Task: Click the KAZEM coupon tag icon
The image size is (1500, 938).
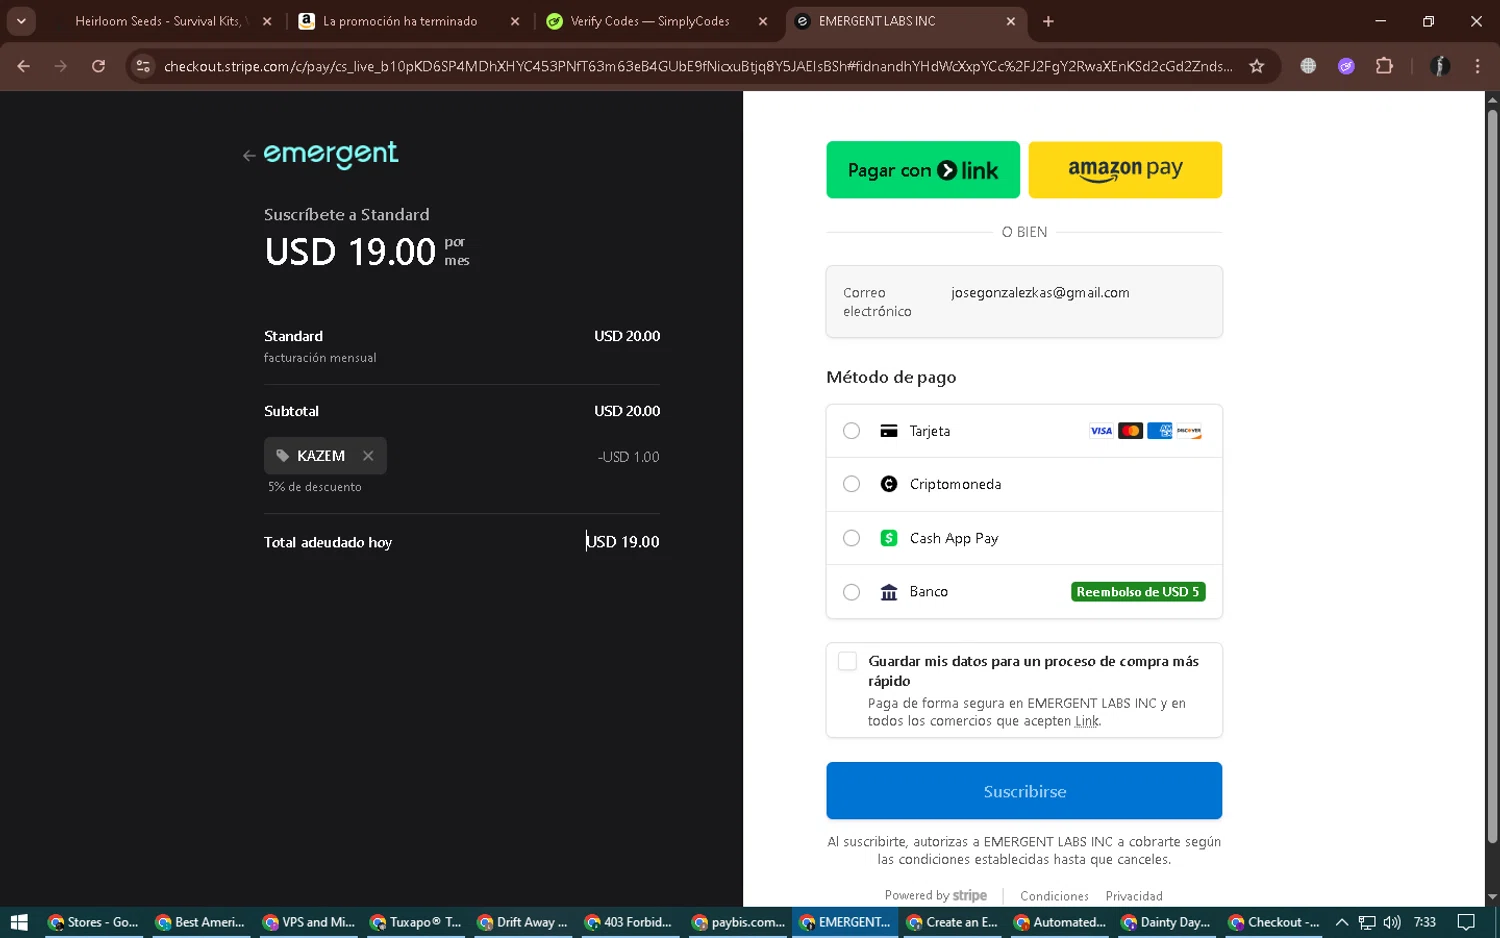Action: [283, 456]
